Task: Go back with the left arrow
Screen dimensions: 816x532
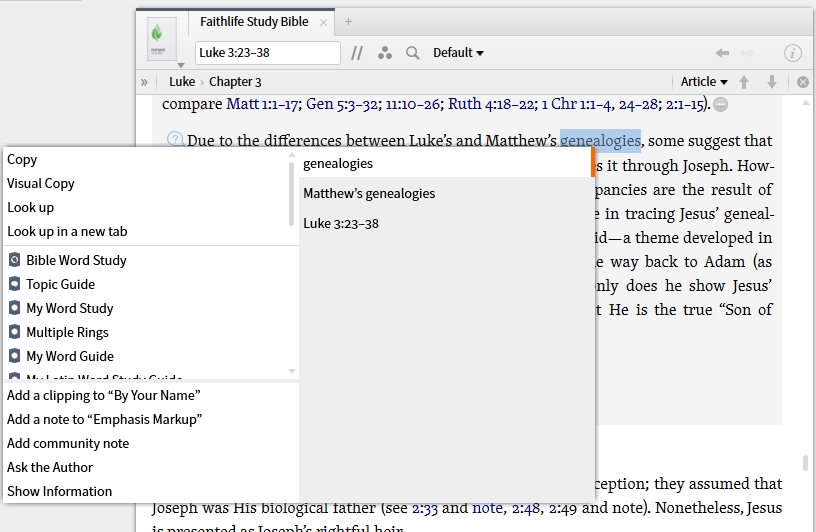Action: 722,53
